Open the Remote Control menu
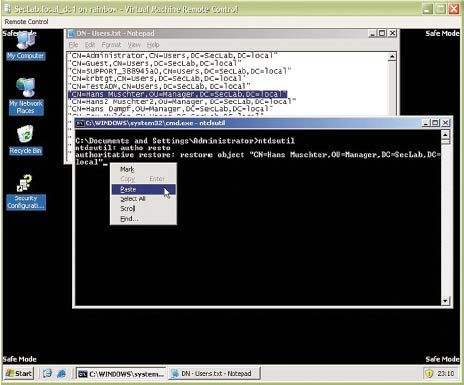Screen dimensions: 464x385 tap(26, 22)
